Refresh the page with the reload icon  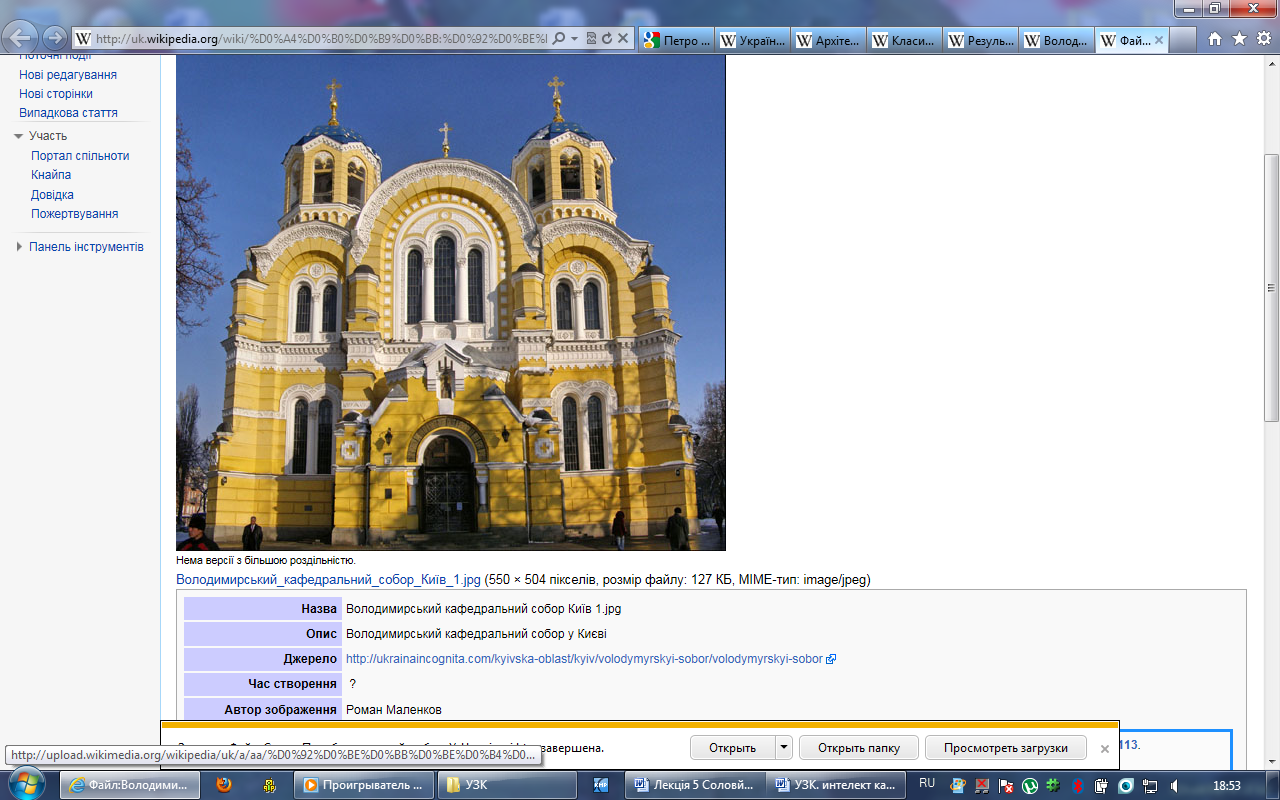pos(606,39)
